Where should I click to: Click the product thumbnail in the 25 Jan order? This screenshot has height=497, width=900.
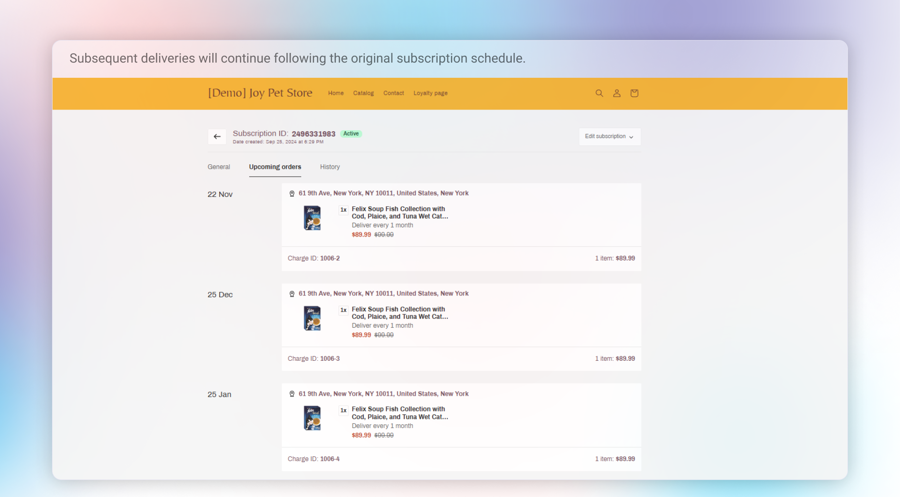pos(312,418)
